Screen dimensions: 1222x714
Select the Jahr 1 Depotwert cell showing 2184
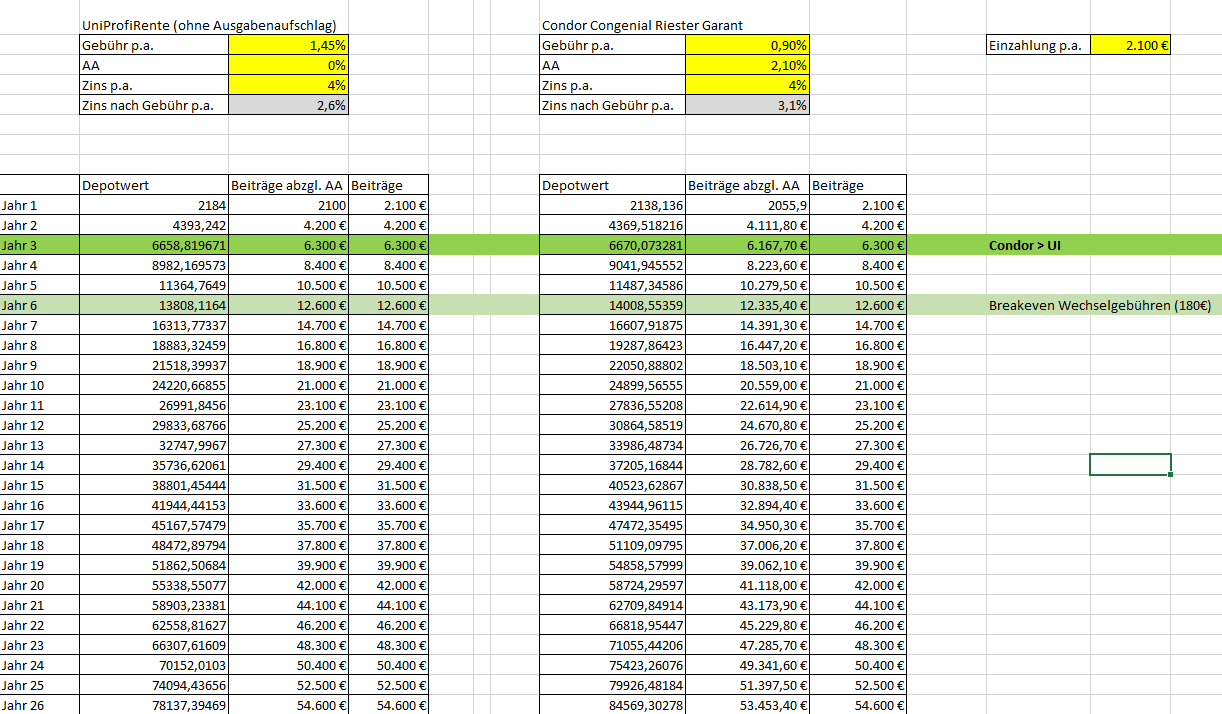click(154, 205)
